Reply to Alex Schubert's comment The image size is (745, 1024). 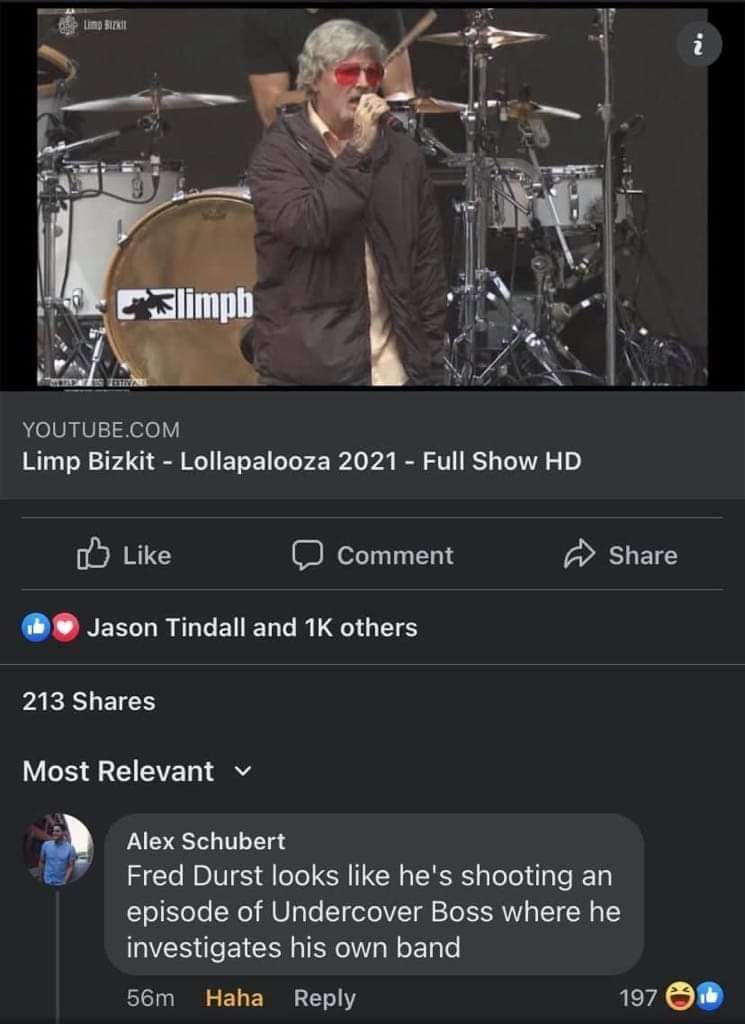pyautogui.click(x=324, y=998)
